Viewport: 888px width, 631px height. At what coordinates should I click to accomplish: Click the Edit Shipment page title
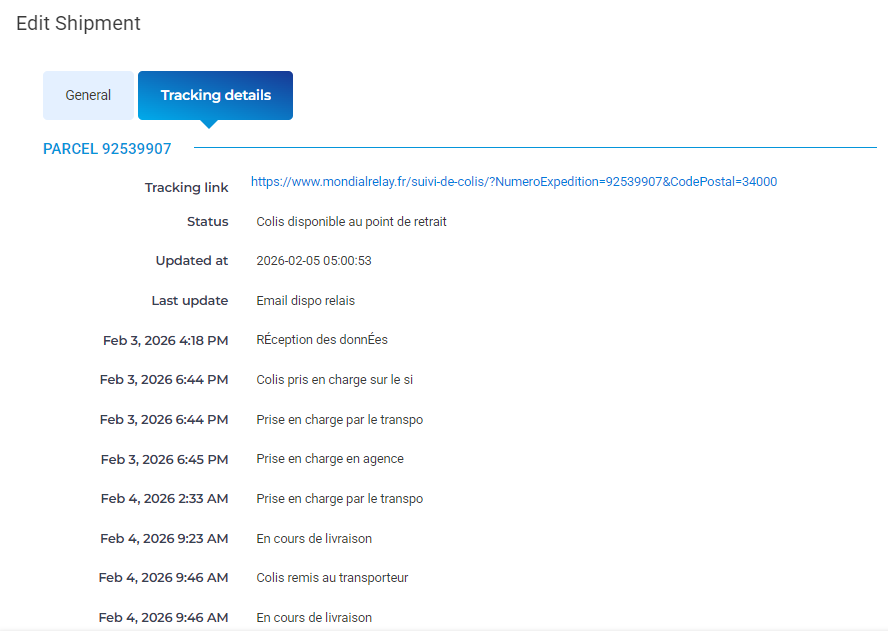click(x=78, y=23)
